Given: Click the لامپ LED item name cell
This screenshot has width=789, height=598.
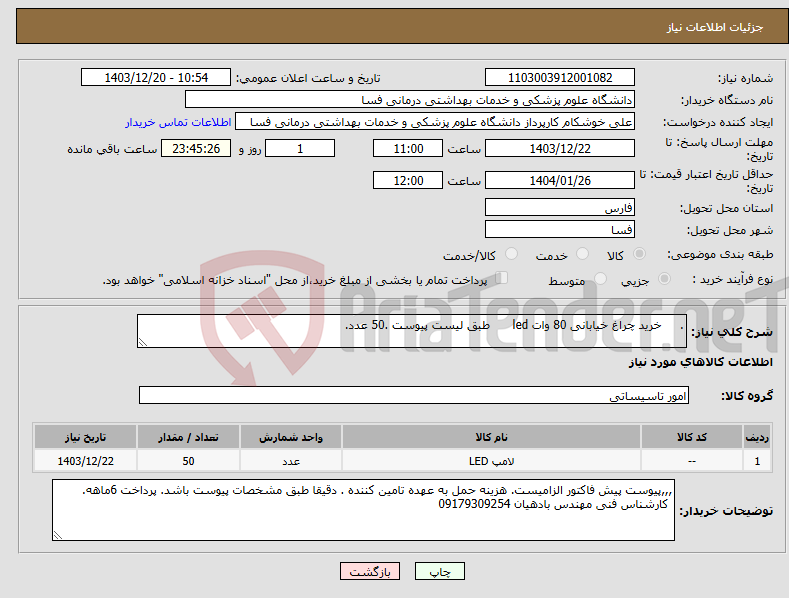Looking at the screenshot, I should click(491, 461).
